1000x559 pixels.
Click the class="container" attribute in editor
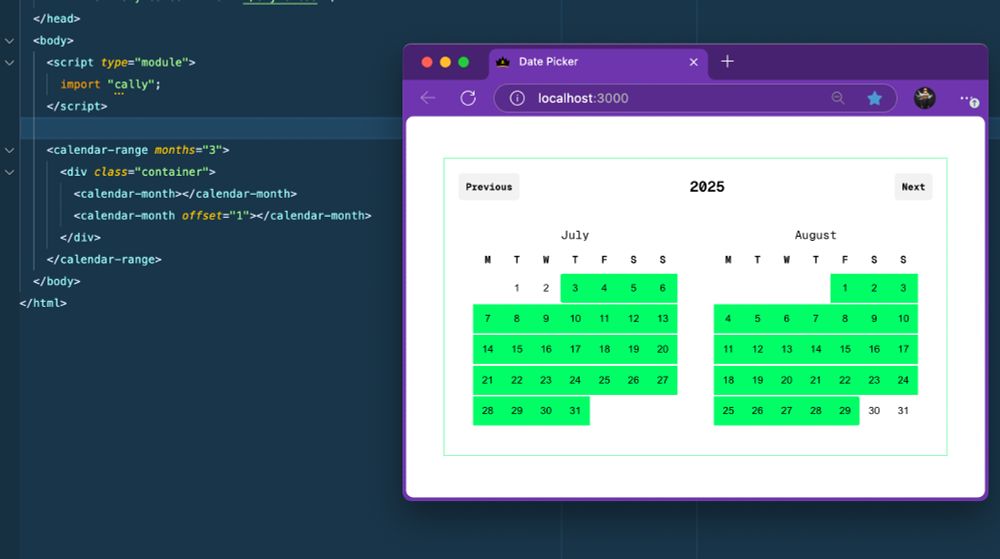click(x=151, y=172)
